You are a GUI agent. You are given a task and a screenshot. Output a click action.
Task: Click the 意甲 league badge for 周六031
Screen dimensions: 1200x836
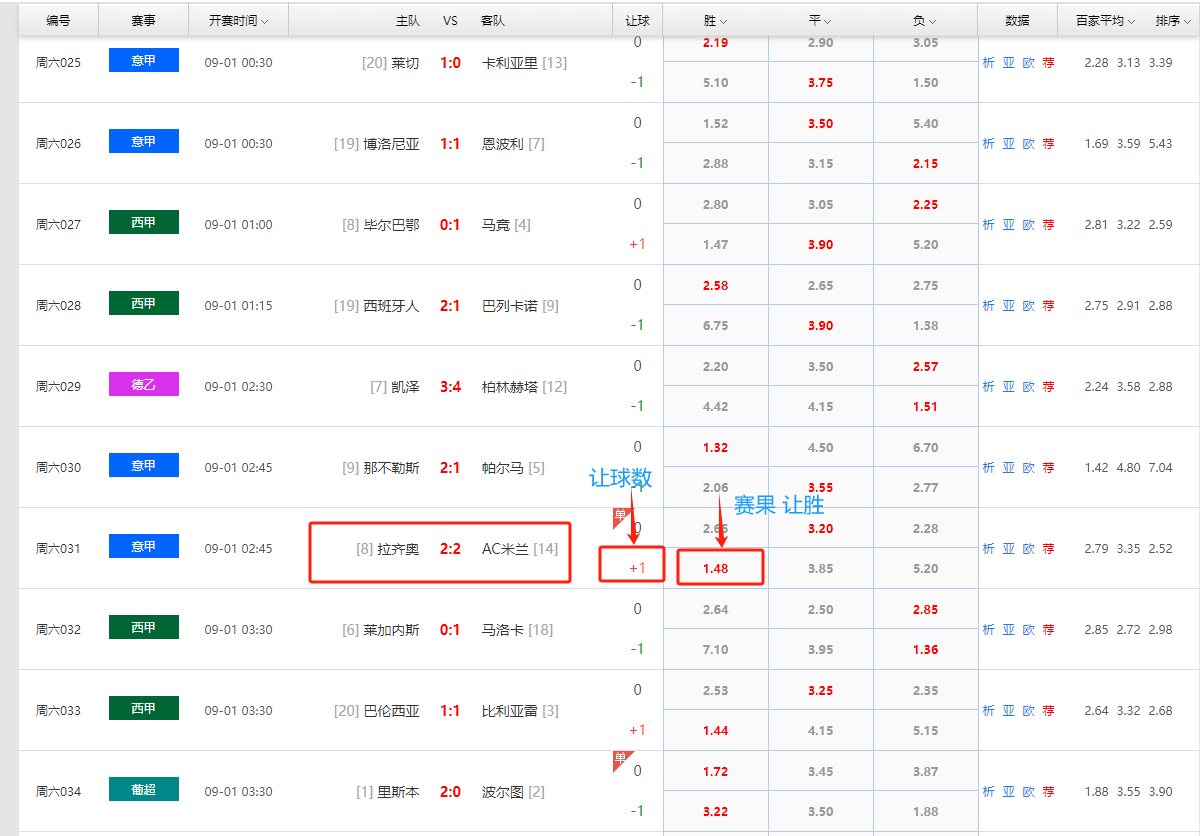143,546
